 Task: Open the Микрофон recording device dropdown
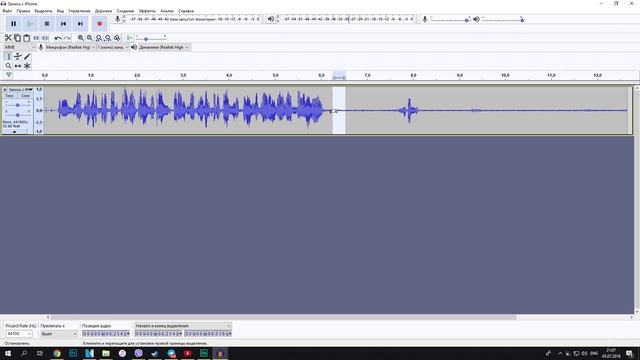(69, 47)
